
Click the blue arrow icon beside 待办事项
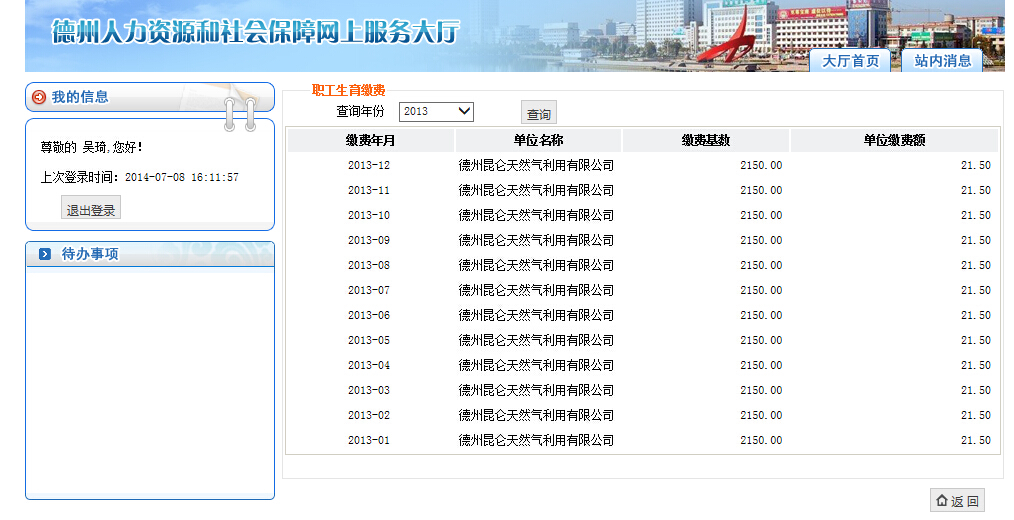(45, 254)
